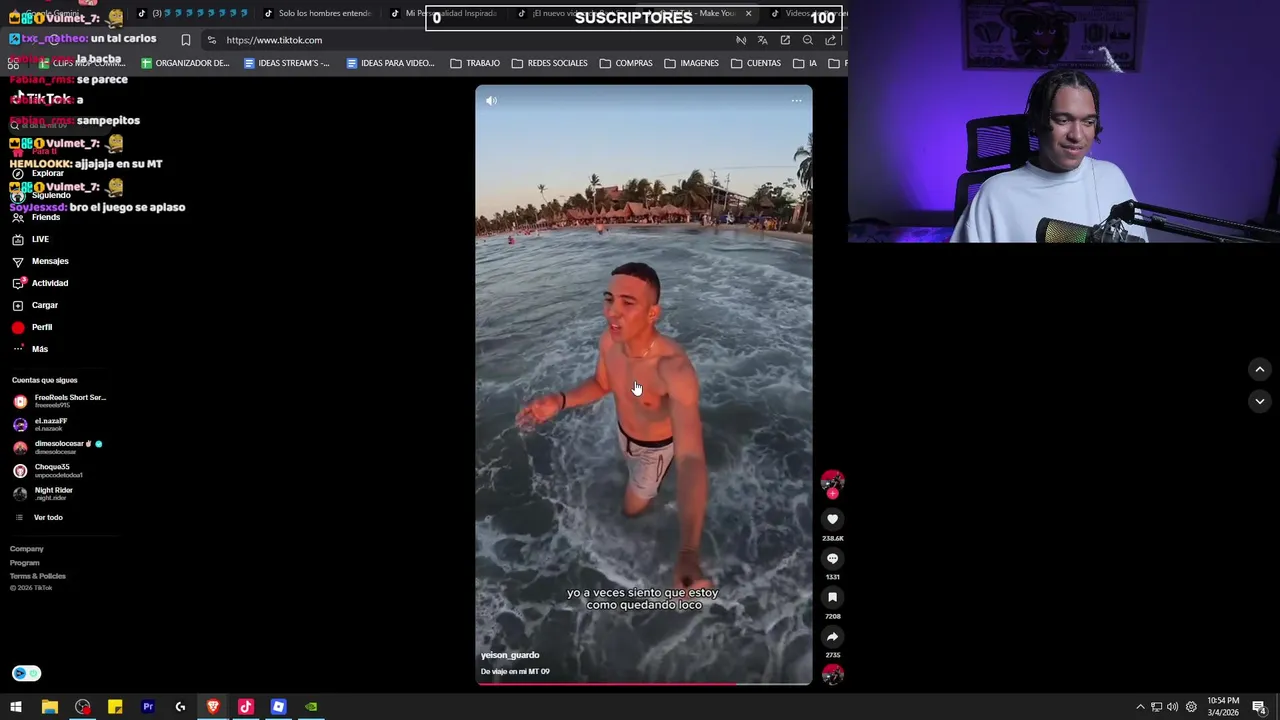Open the COMPRAS bookmarks folder
This screenshot has height=720, width=1280.
[626, 63]
